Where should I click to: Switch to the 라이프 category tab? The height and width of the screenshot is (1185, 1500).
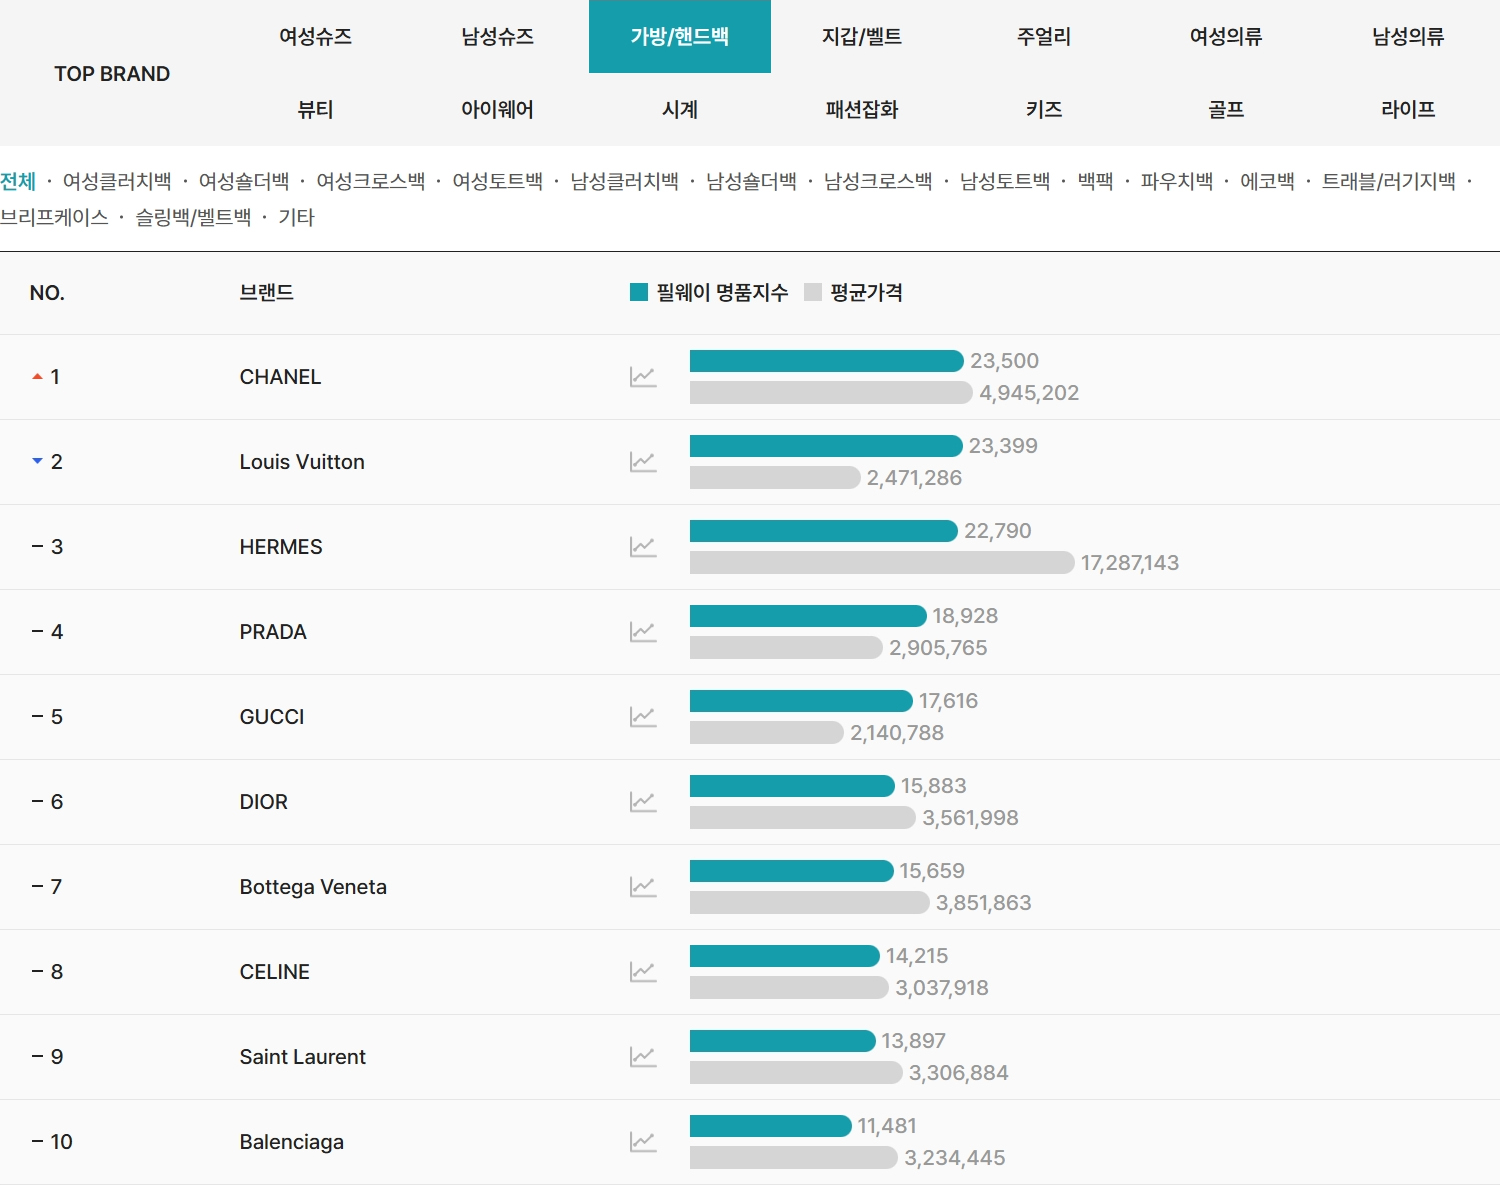click(1408, 110)
